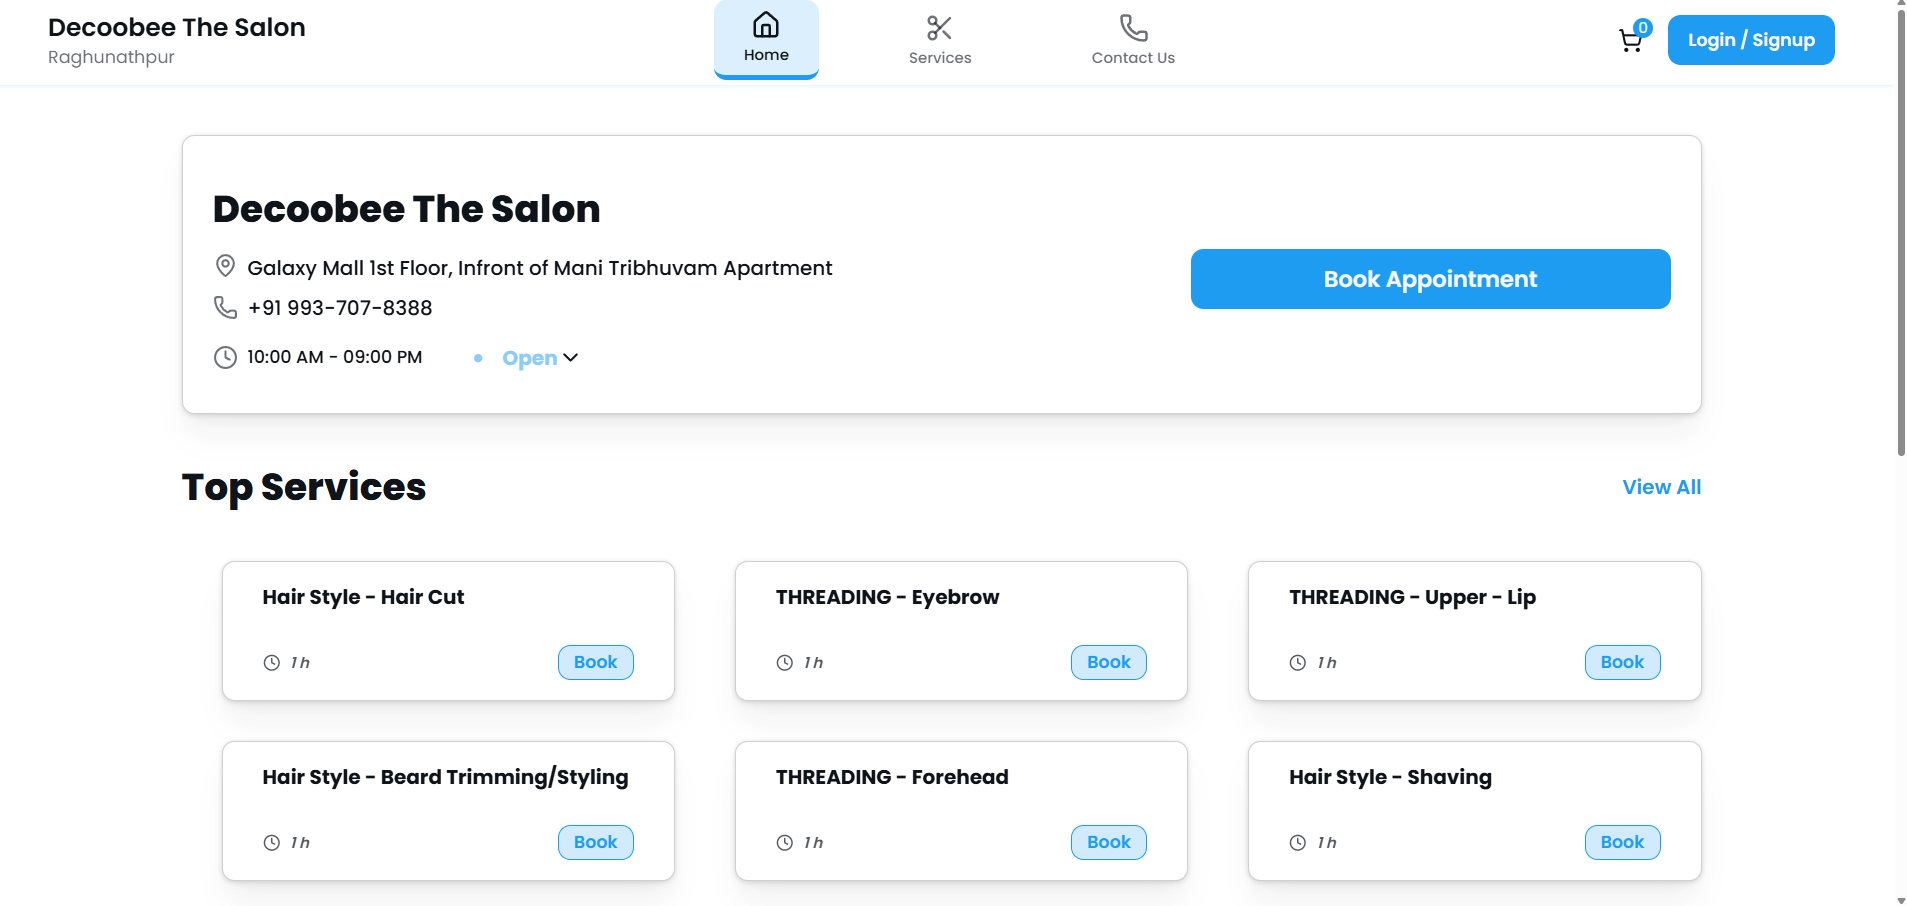
Task: Click the clock icon in Hair Cut card
Action: tap(271, 662)
